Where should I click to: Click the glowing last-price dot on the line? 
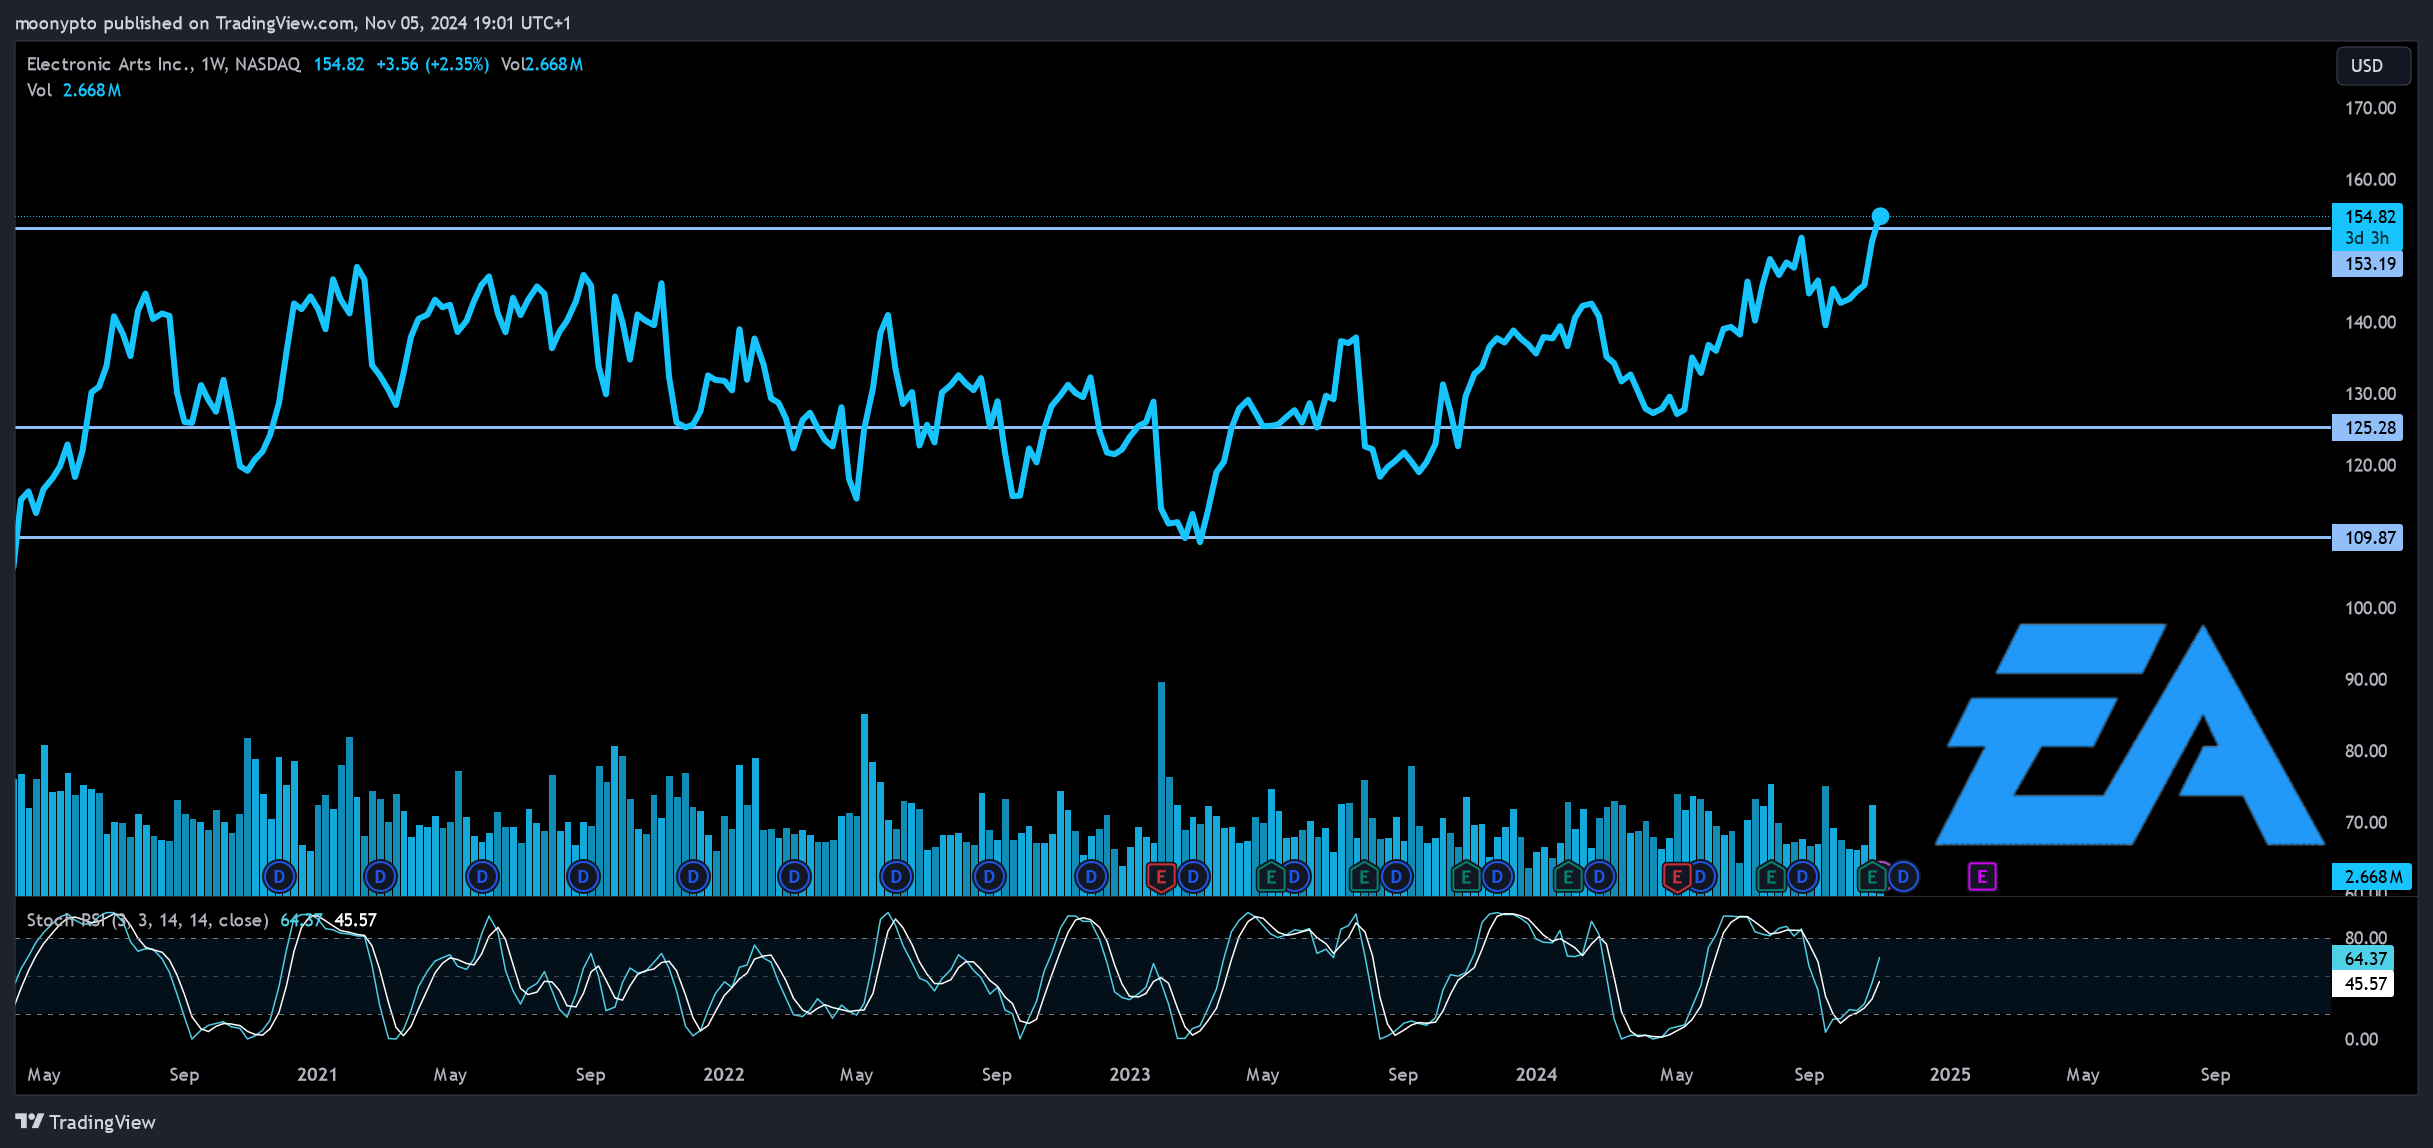point(1880,216)
